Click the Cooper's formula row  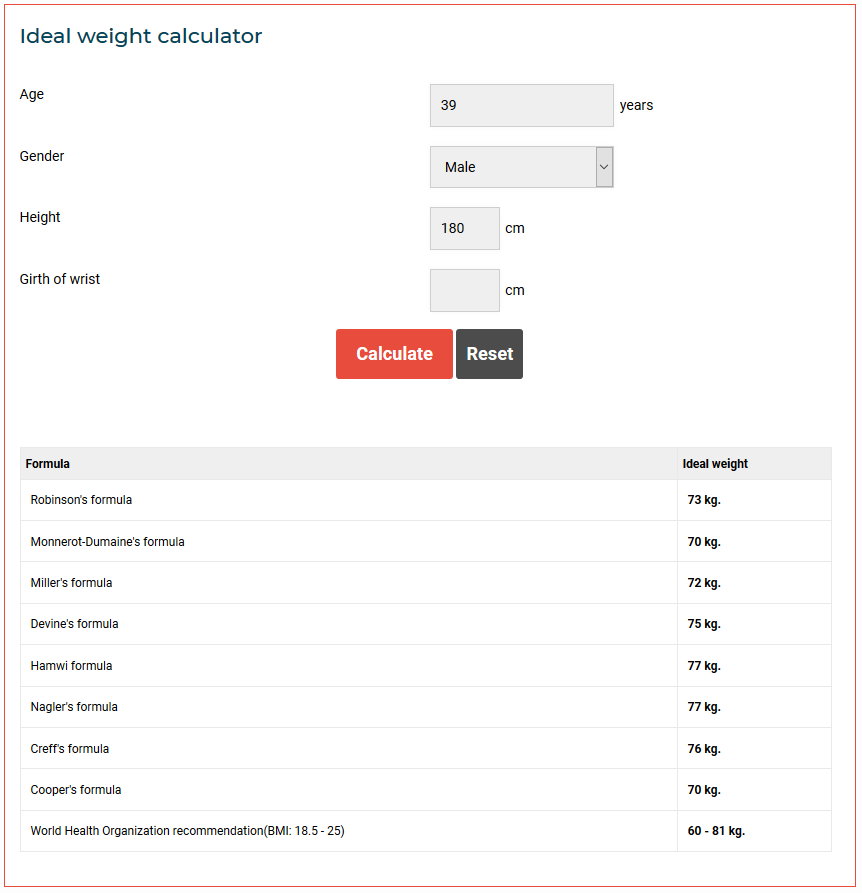coord(76,790)
